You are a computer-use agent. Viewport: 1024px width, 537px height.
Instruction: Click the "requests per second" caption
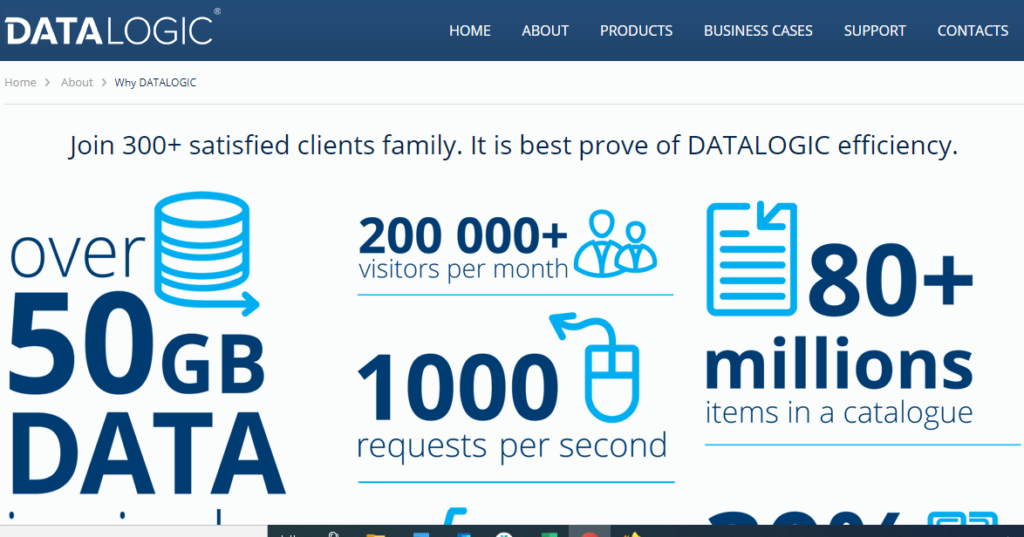click(512, 447)
